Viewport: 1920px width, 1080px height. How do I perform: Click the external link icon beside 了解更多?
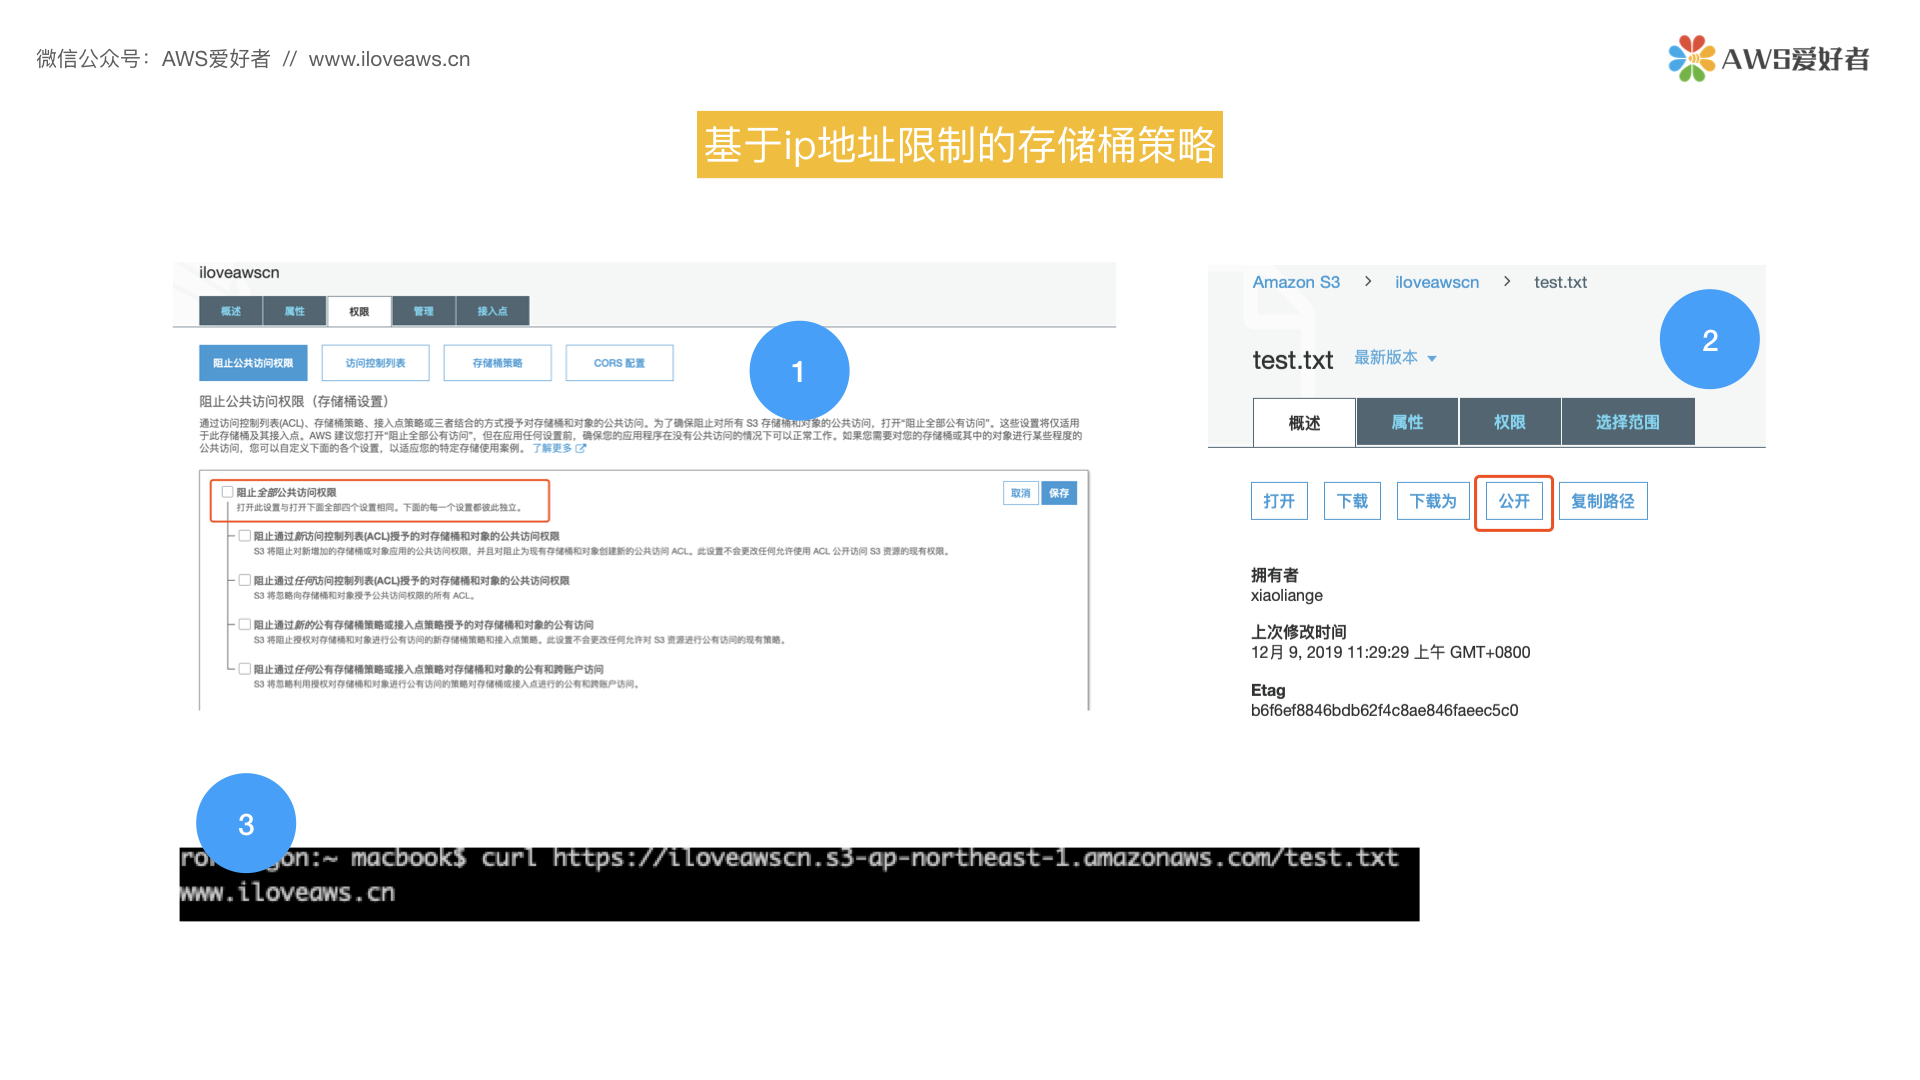click(582, 448)
